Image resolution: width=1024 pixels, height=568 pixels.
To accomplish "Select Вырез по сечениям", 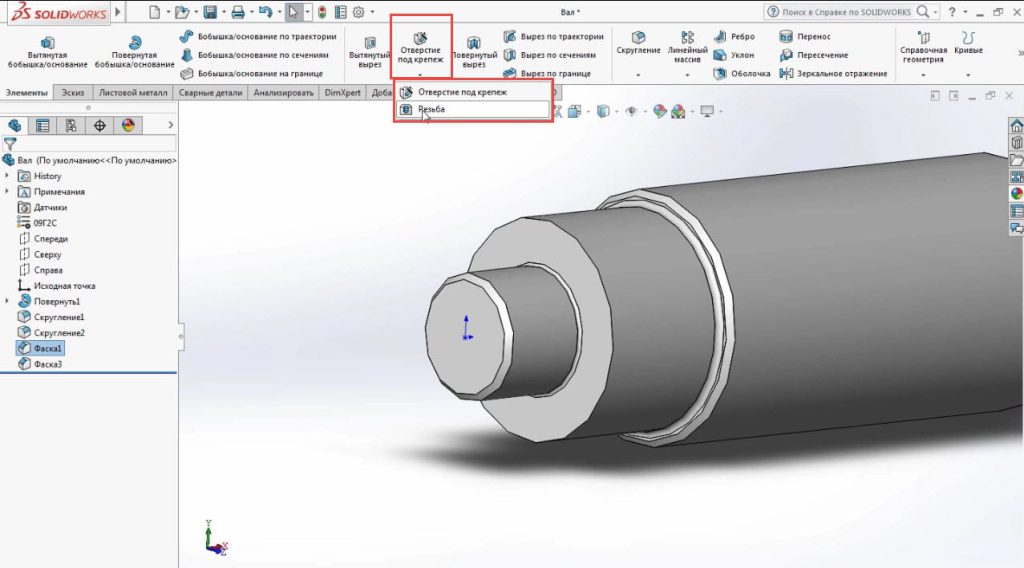I will 550,55.
